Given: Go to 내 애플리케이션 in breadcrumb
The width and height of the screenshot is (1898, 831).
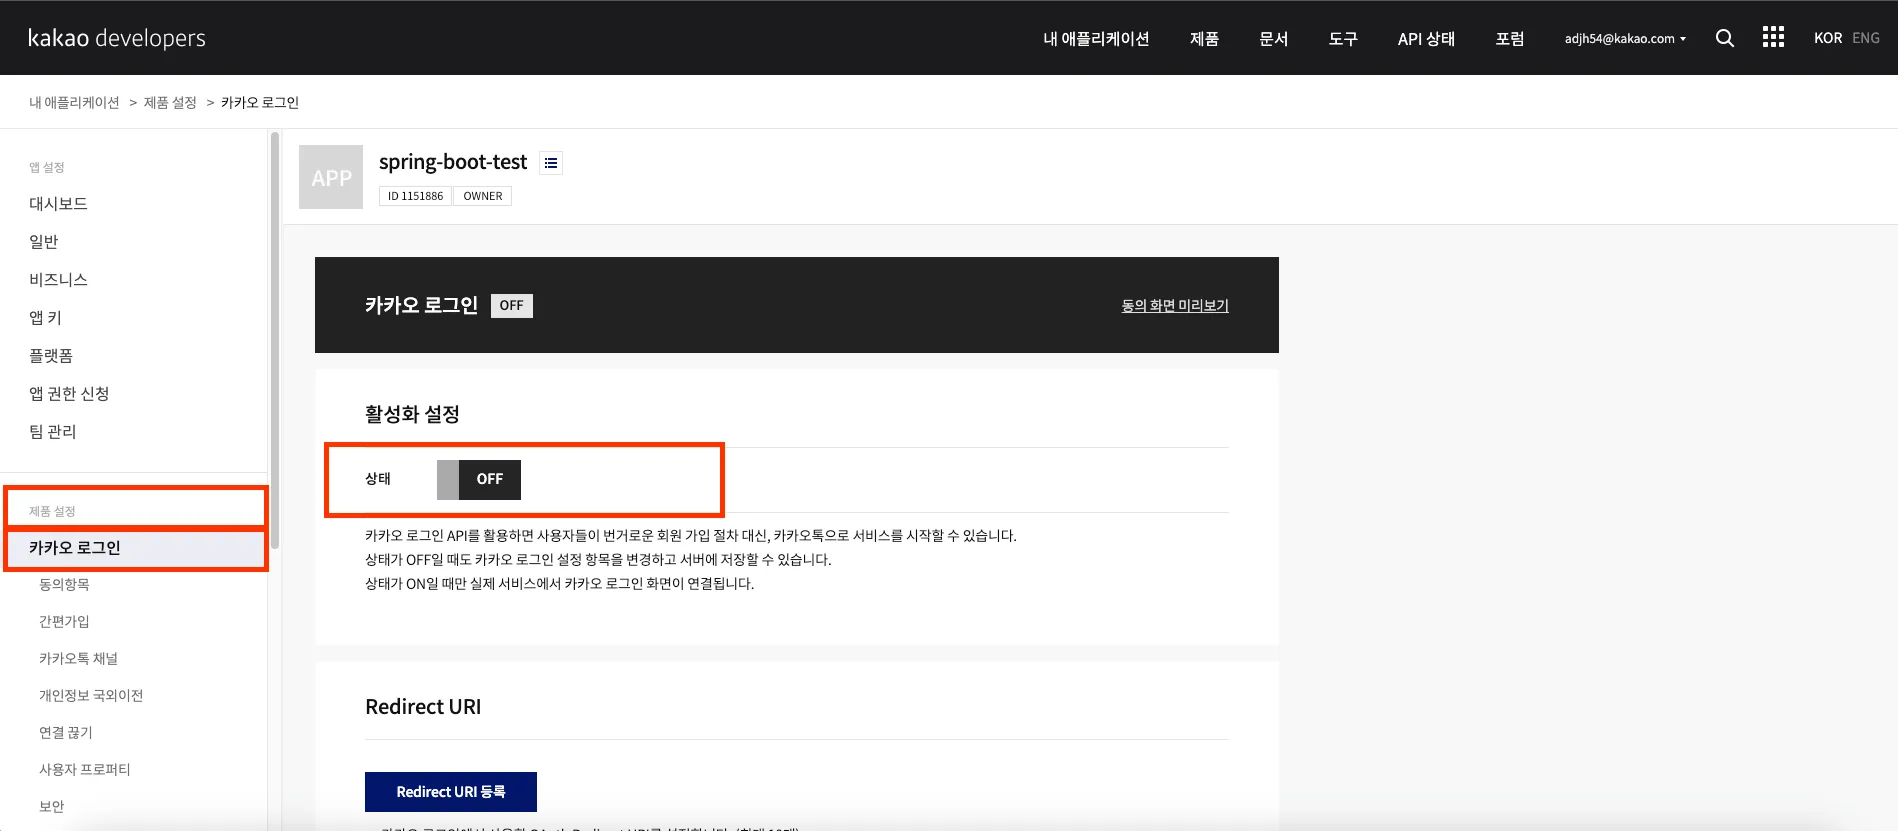Looking at the screenshot, I should click(x=74, y=102).
